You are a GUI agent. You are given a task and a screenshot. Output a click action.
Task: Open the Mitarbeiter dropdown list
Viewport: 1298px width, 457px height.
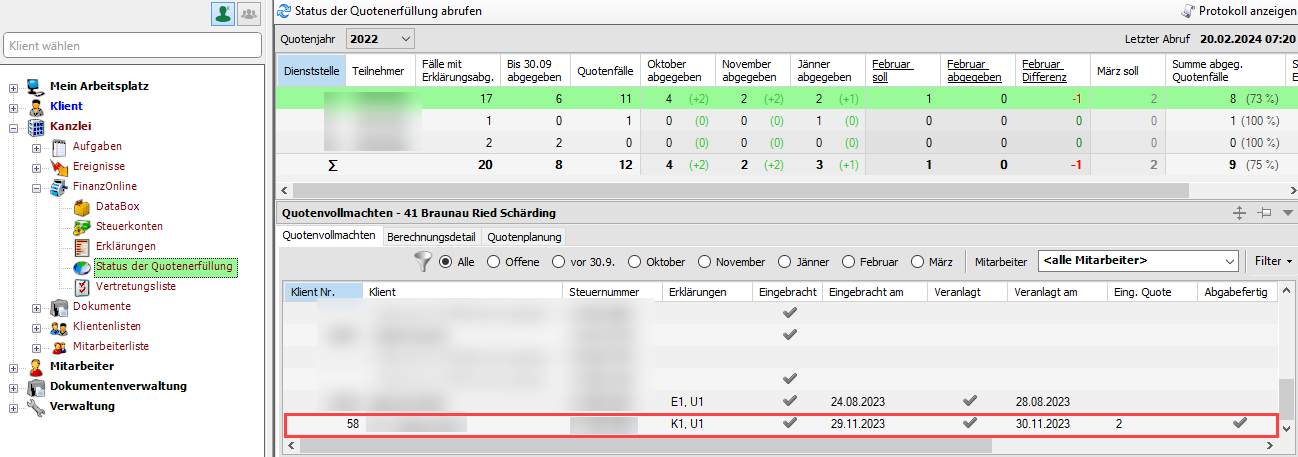point(1138,261)
